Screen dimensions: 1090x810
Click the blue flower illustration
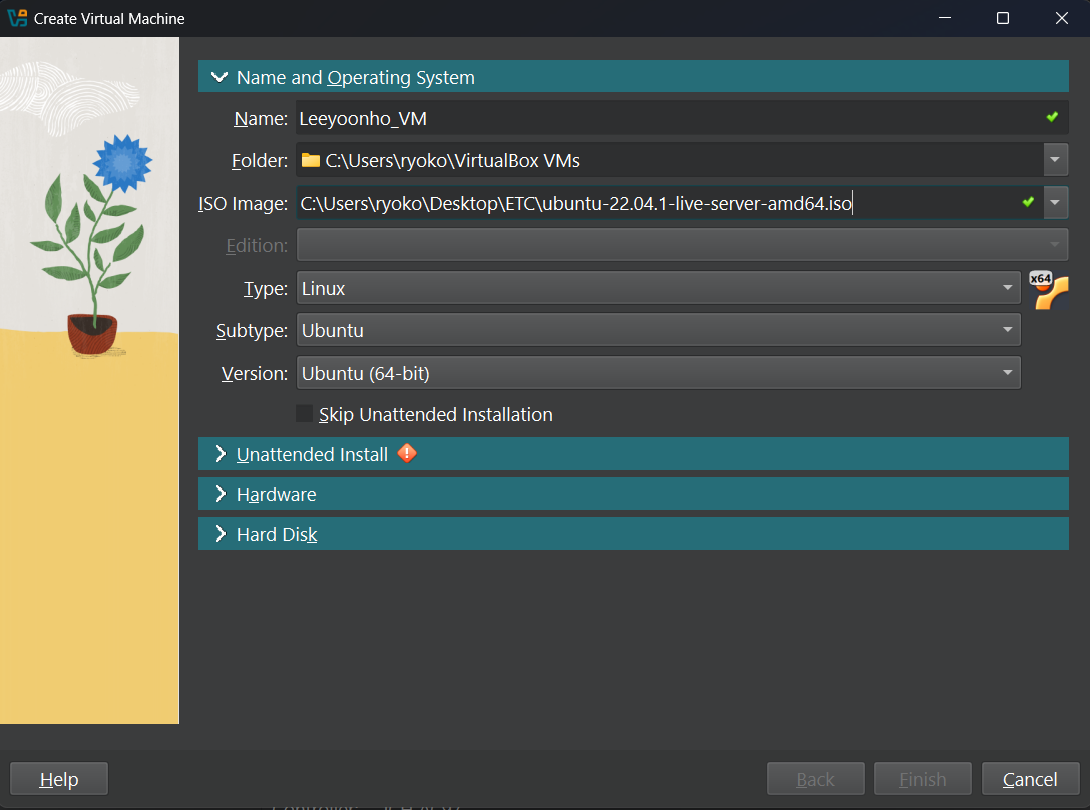coord(122,160)
